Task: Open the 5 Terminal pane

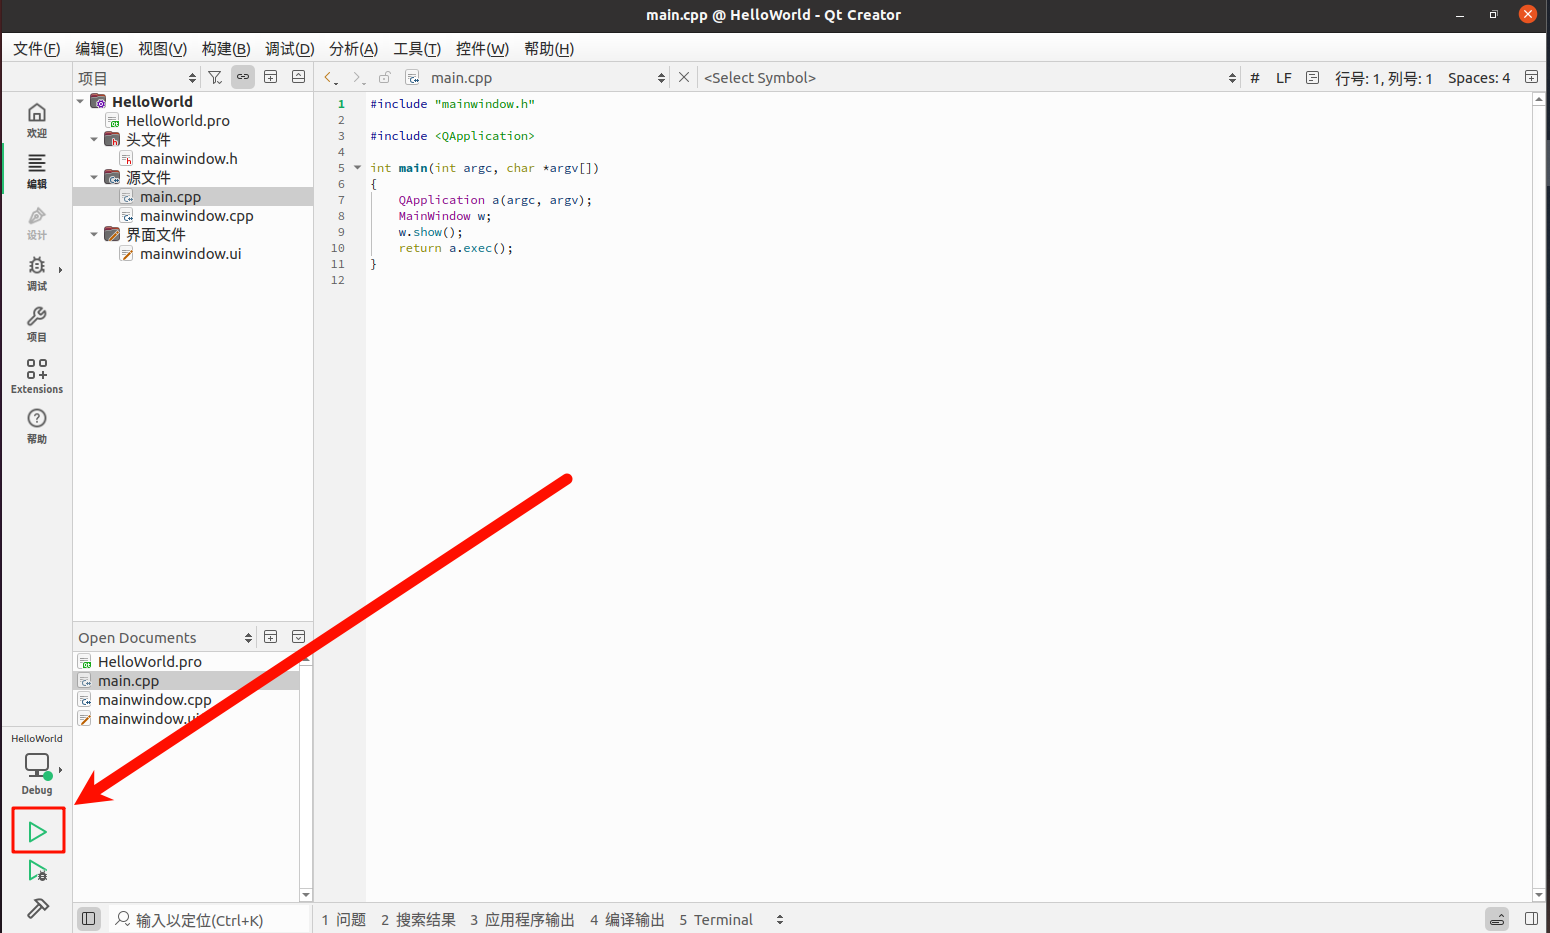Action: [716, 919]
